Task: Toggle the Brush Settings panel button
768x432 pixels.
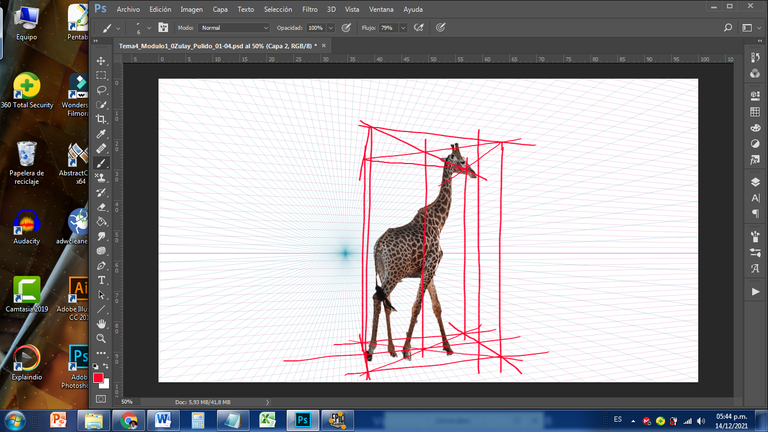Action: coord(163,28)
